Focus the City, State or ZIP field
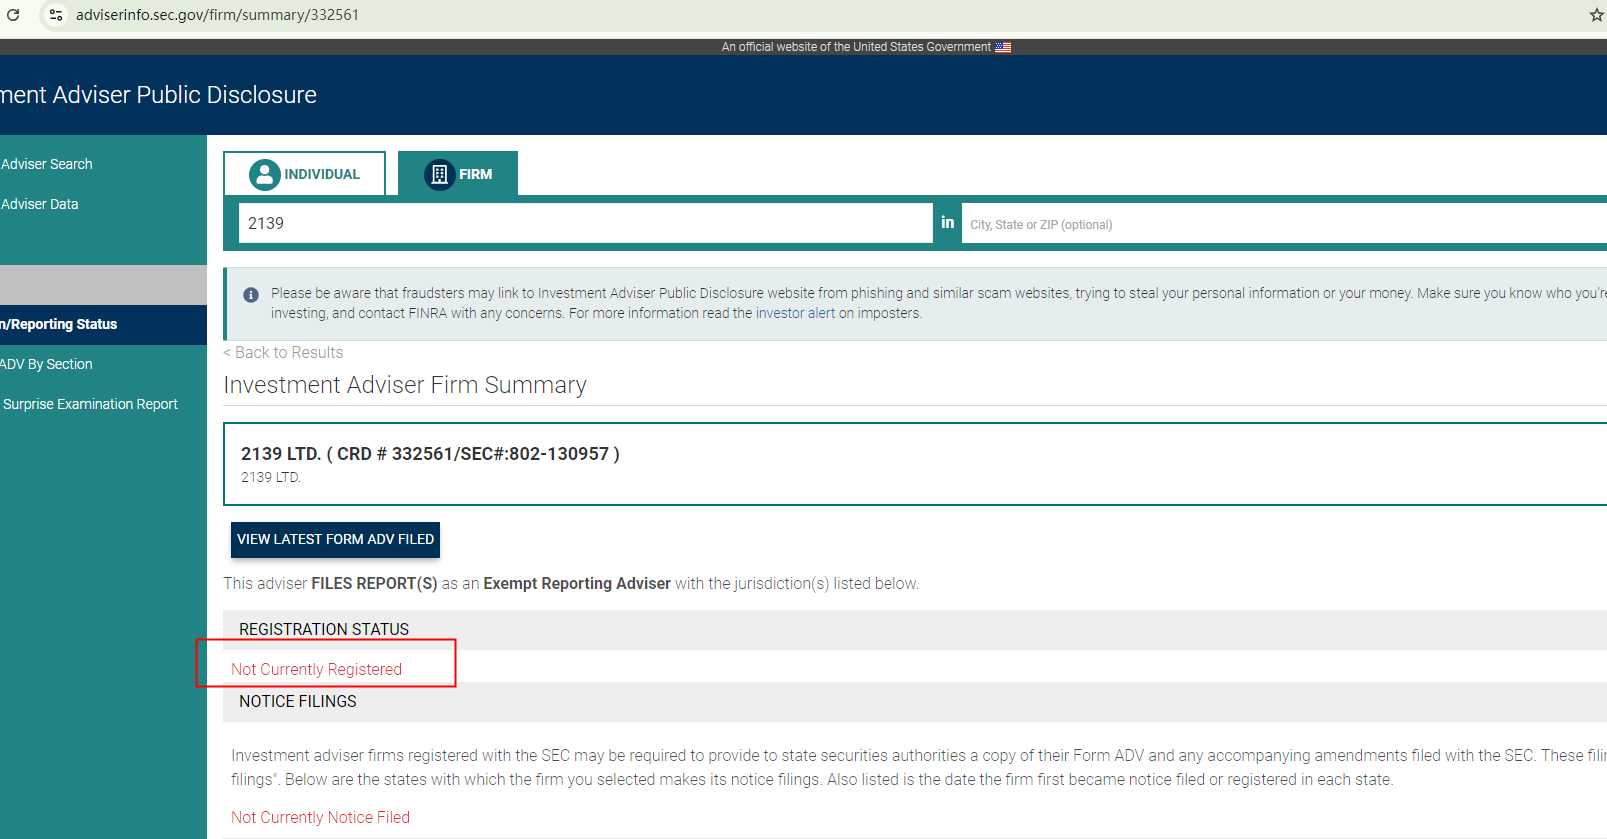 pyautogui.click(x=1285, y=224)
